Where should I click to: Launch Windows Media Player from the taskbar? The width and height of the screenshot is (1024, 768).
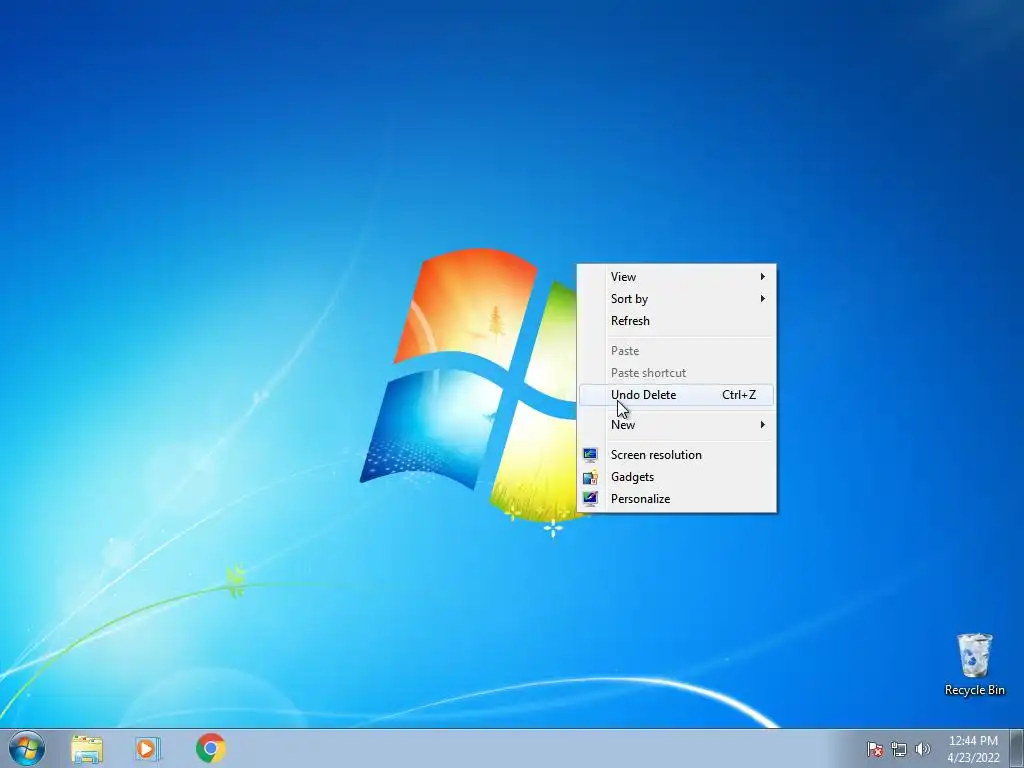pyautogui.click(x=148, y=748)
